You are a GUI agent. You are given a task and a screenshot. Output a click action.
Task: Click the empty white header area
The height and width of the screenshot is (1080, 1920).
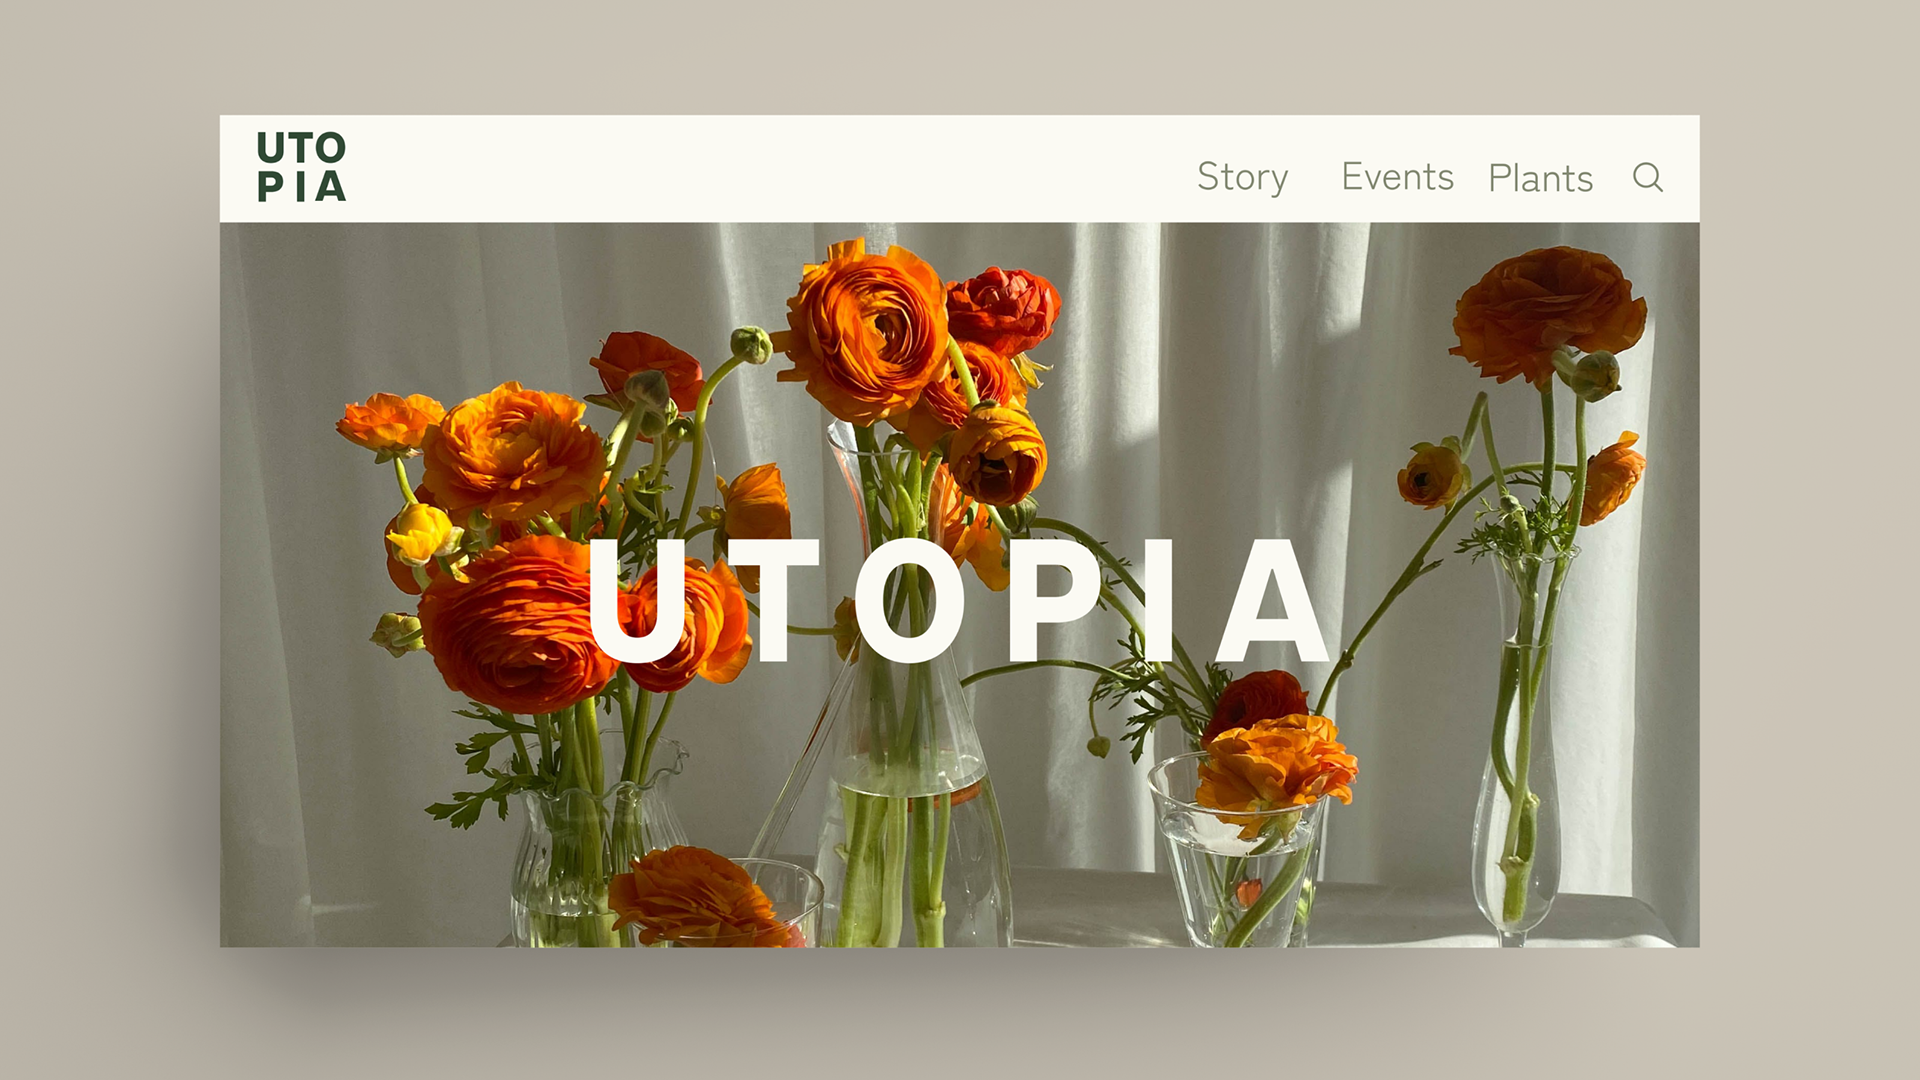click(x=770, y=168)
